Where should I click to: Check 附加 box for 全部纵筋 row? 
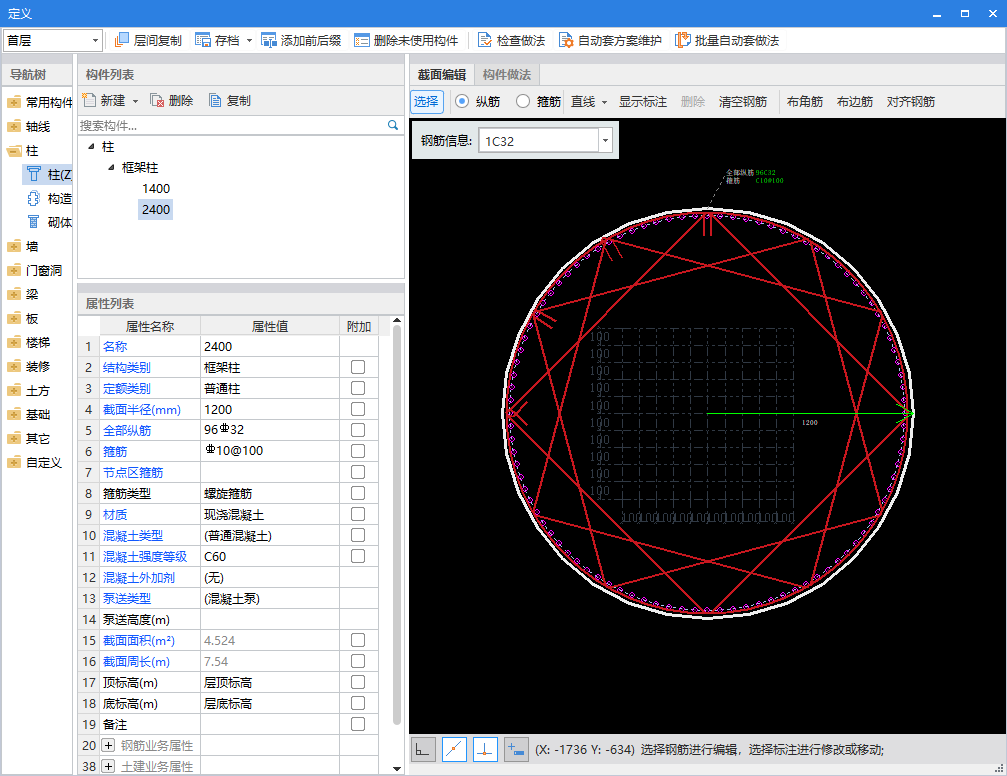tap(358, 430)
